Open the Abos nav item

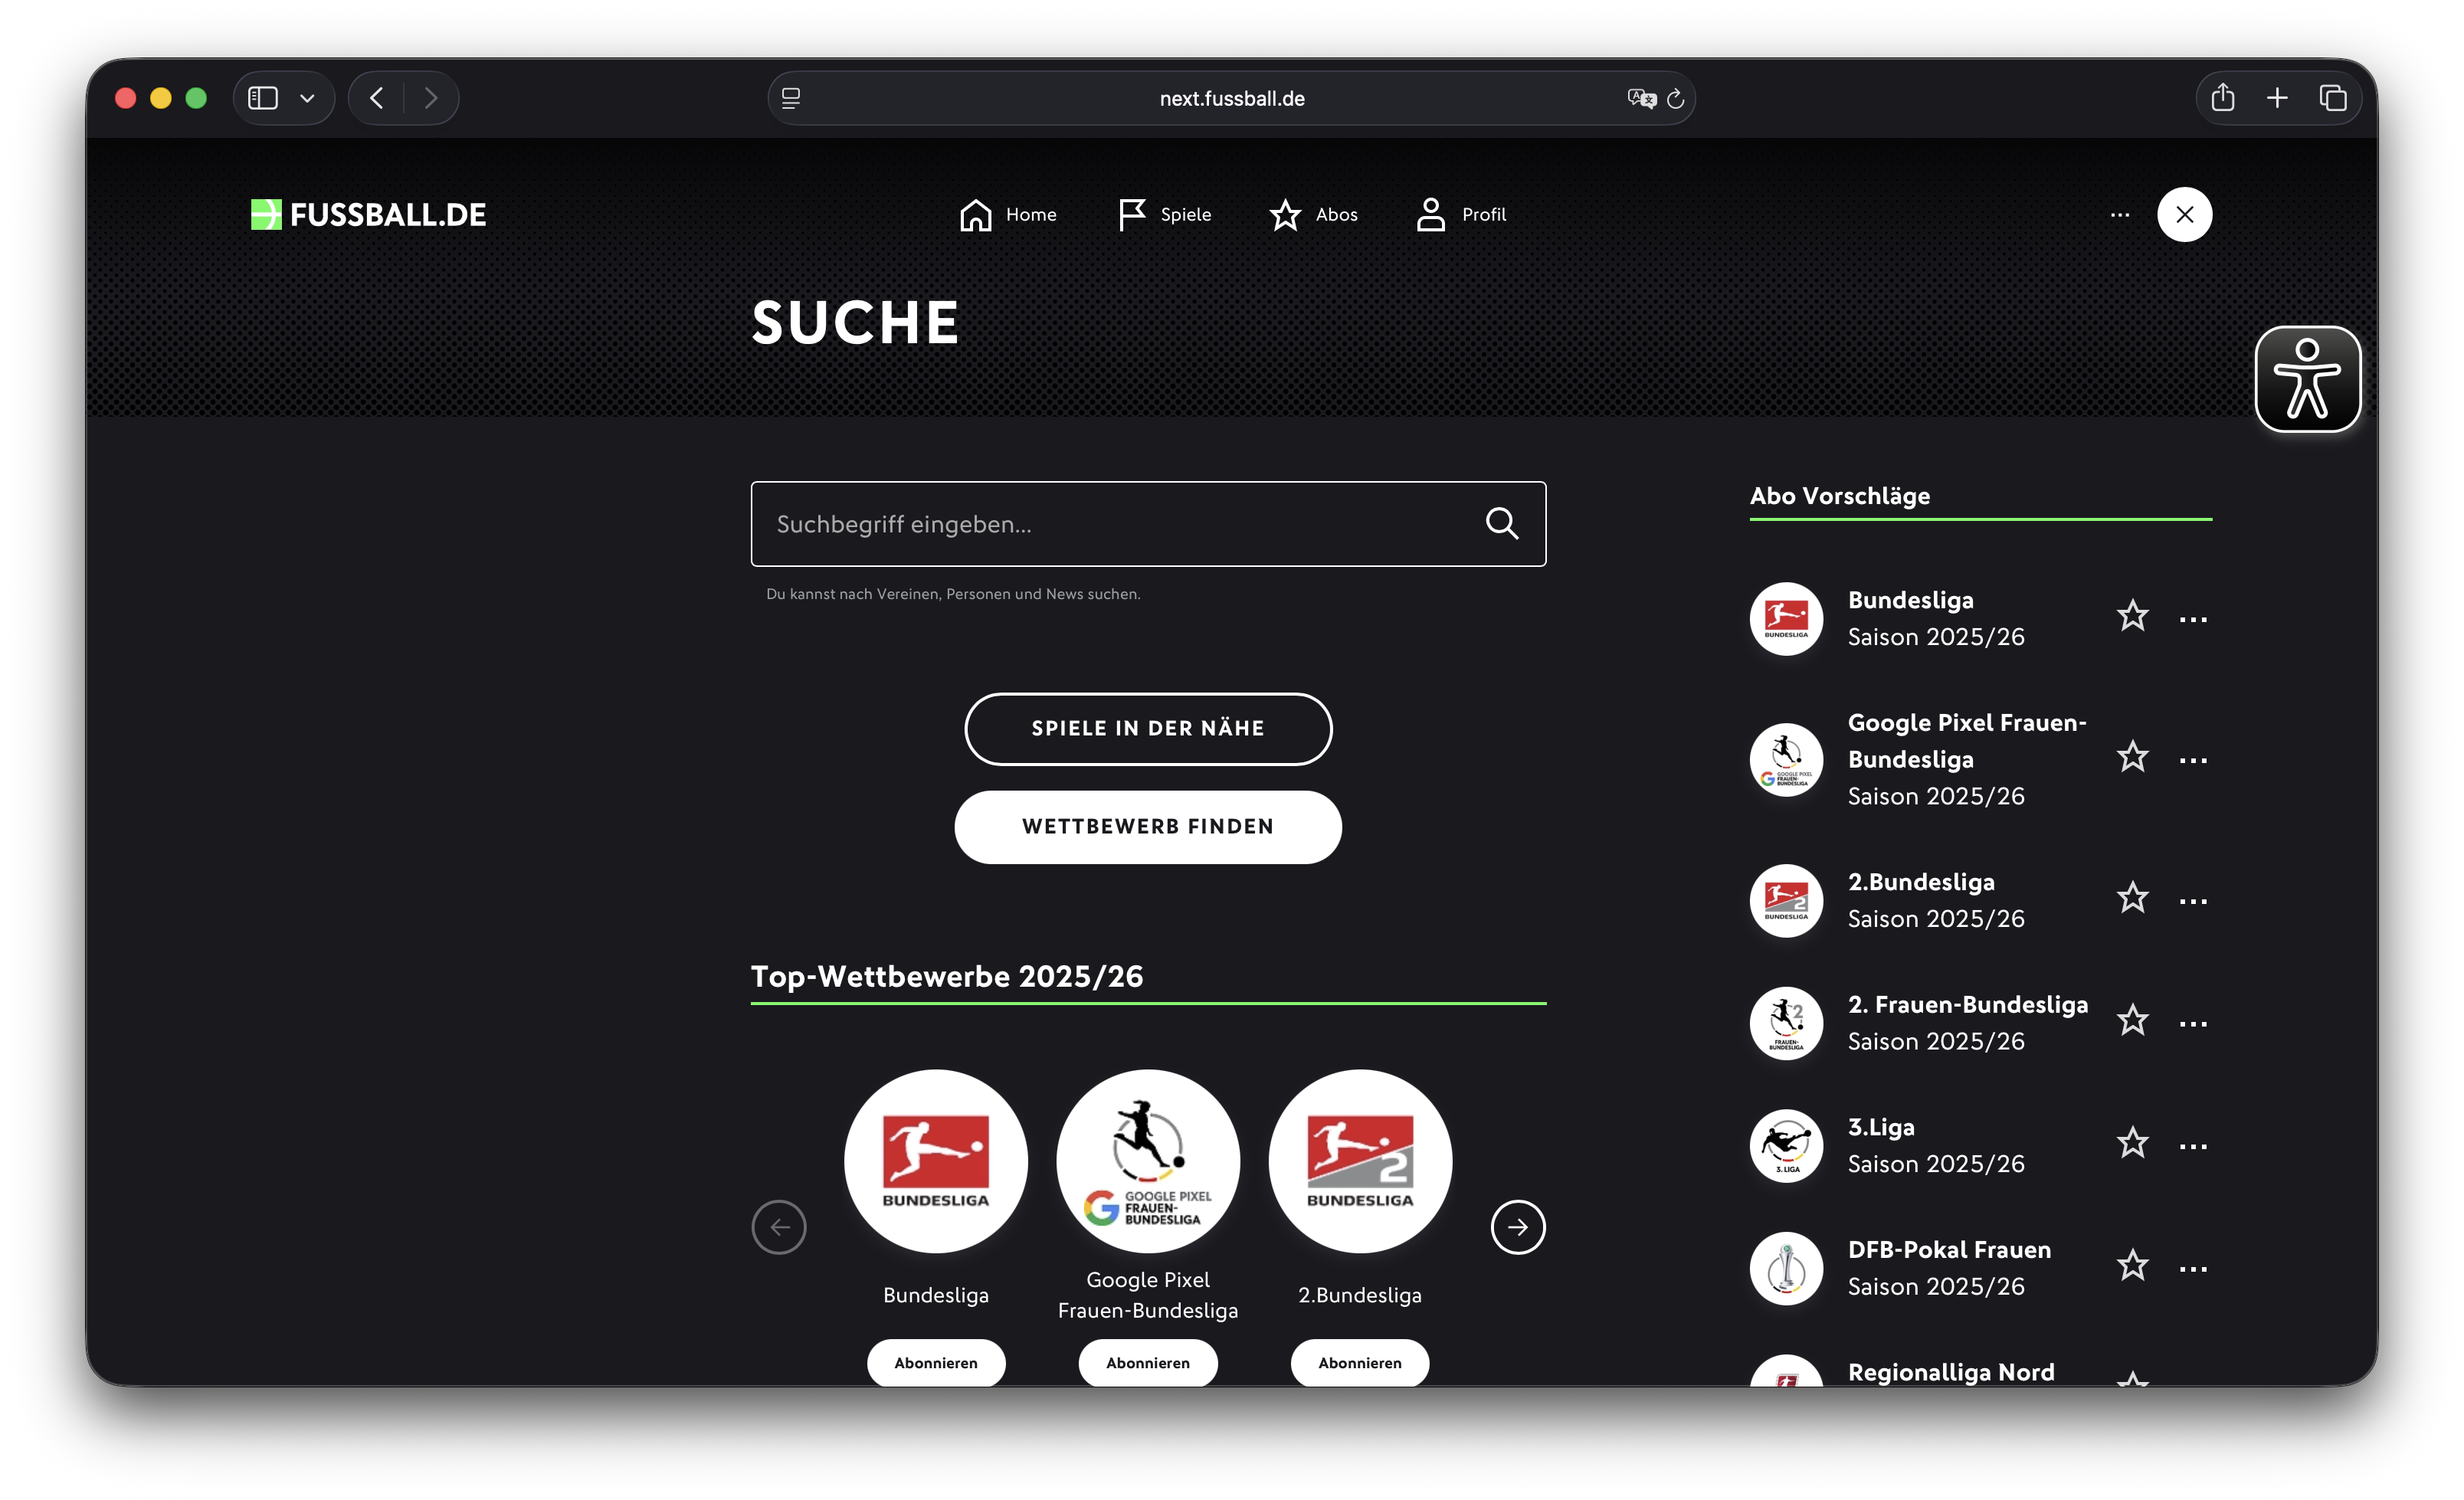(x=1313, y=214)
